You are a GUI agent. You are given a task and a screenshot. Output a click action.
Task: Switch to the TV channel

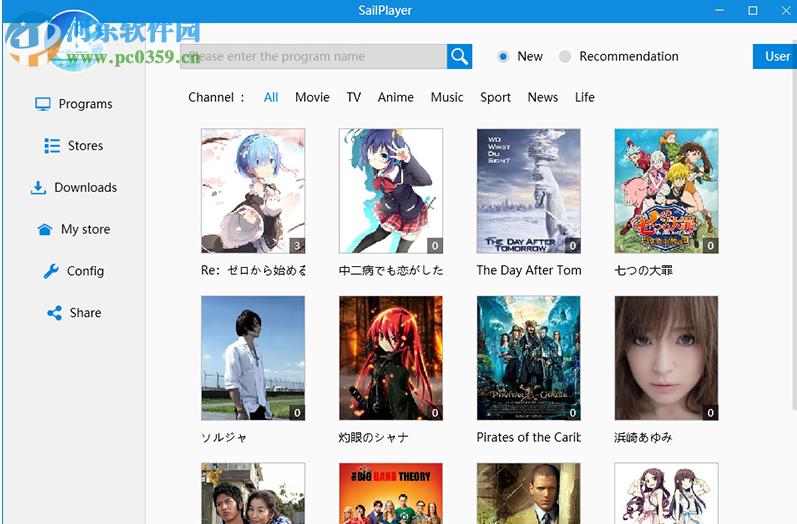click(354, 97)
